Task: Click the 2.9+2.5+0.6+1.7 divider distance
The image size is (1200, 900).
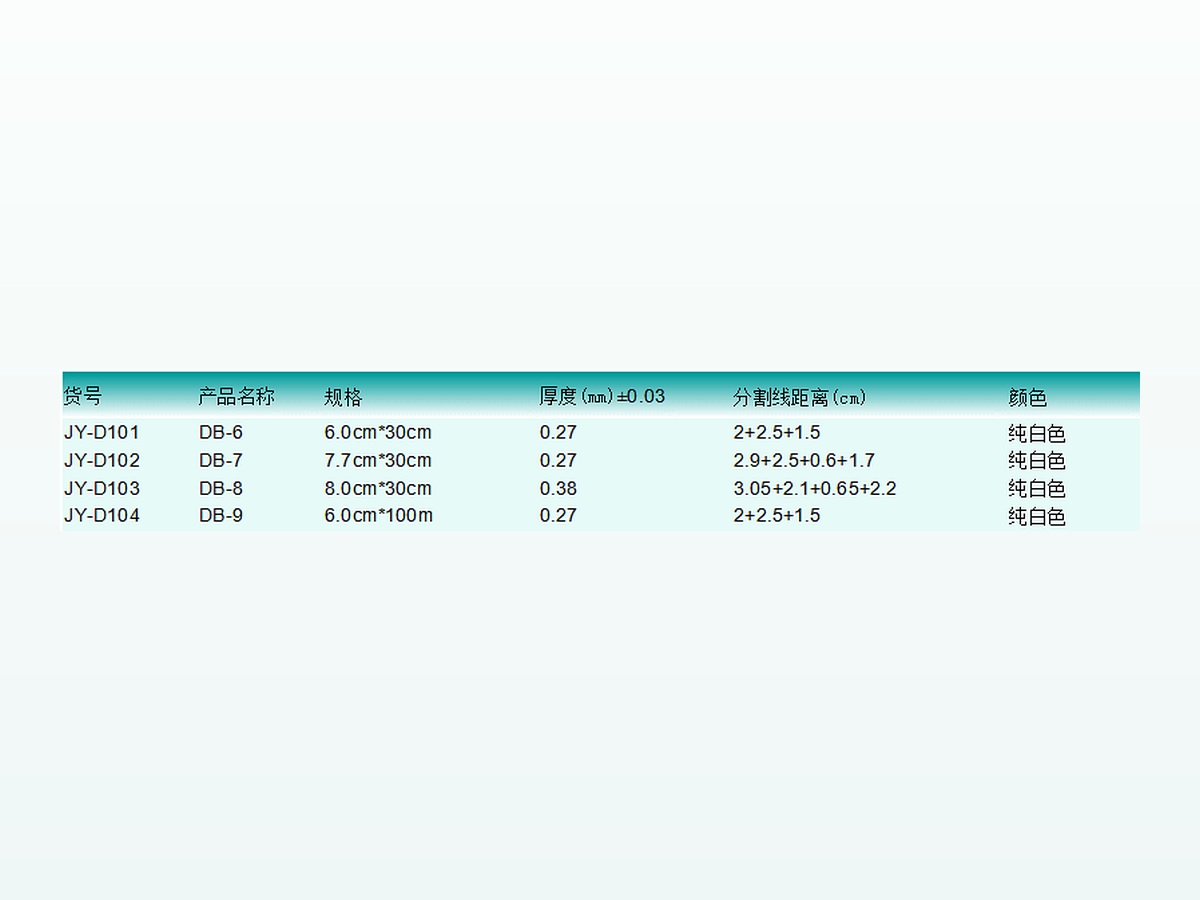Action: coord(804,461)
